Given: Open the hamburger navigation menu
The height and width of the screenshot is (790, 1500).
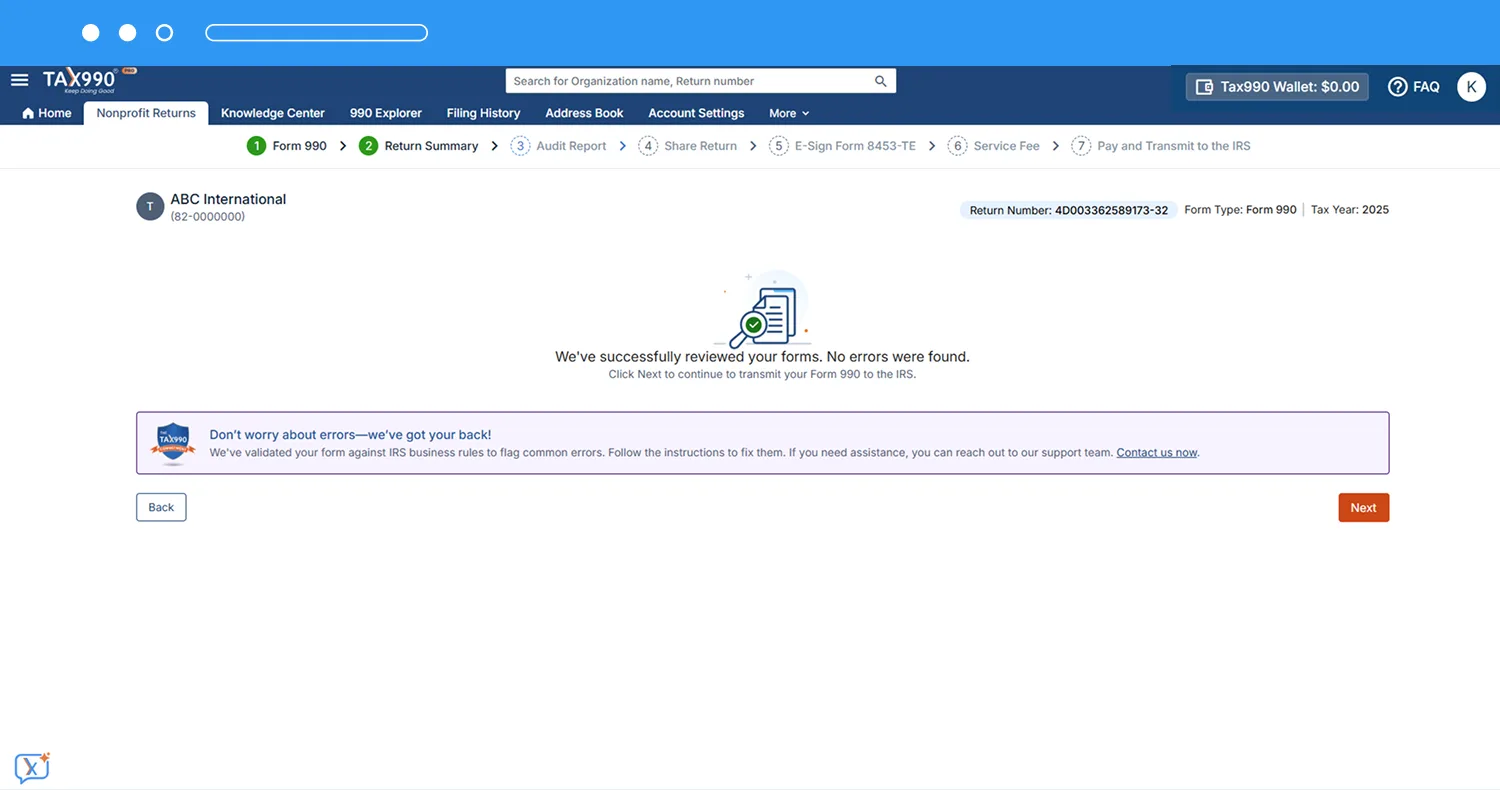Looking at the screenshot, I should click(19, 80).
